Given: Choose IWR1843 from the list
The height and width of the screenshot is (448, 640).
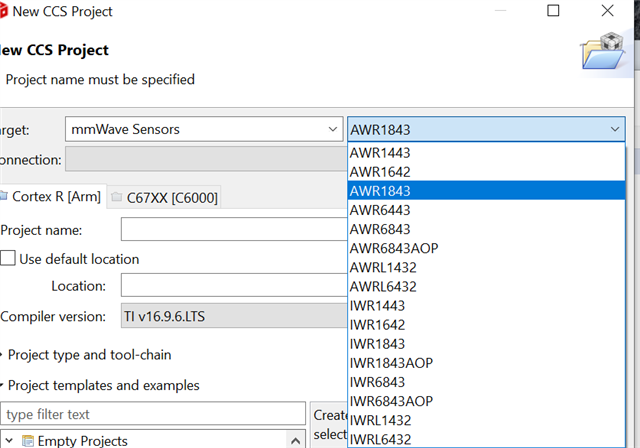Looking at the screenshot, I should (x=486, y=344).
